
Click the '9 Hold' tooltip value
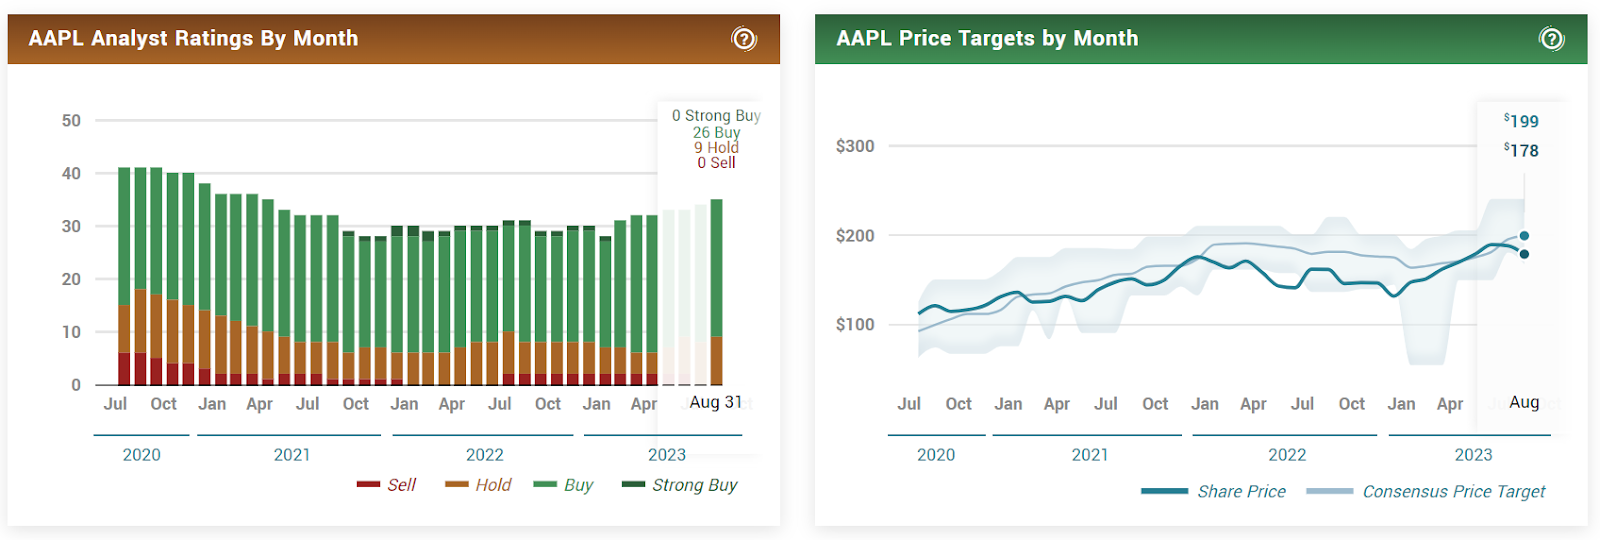pyautogui.click(x=716, y=147)
